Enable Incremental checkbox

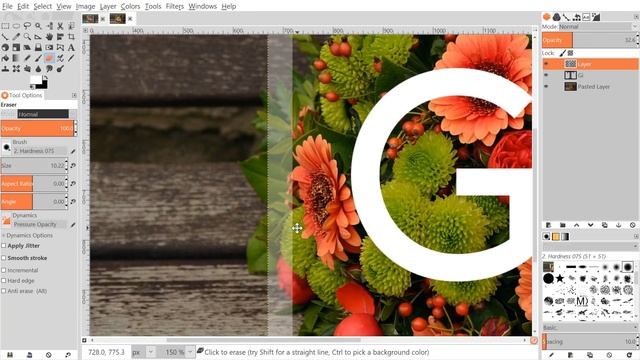(4, 270)
